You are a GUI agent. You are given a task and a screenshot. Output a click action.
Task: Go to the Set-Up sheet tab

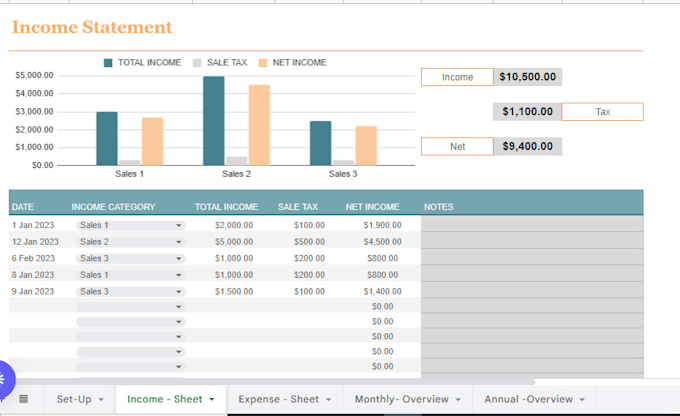[x=74, y=399]
